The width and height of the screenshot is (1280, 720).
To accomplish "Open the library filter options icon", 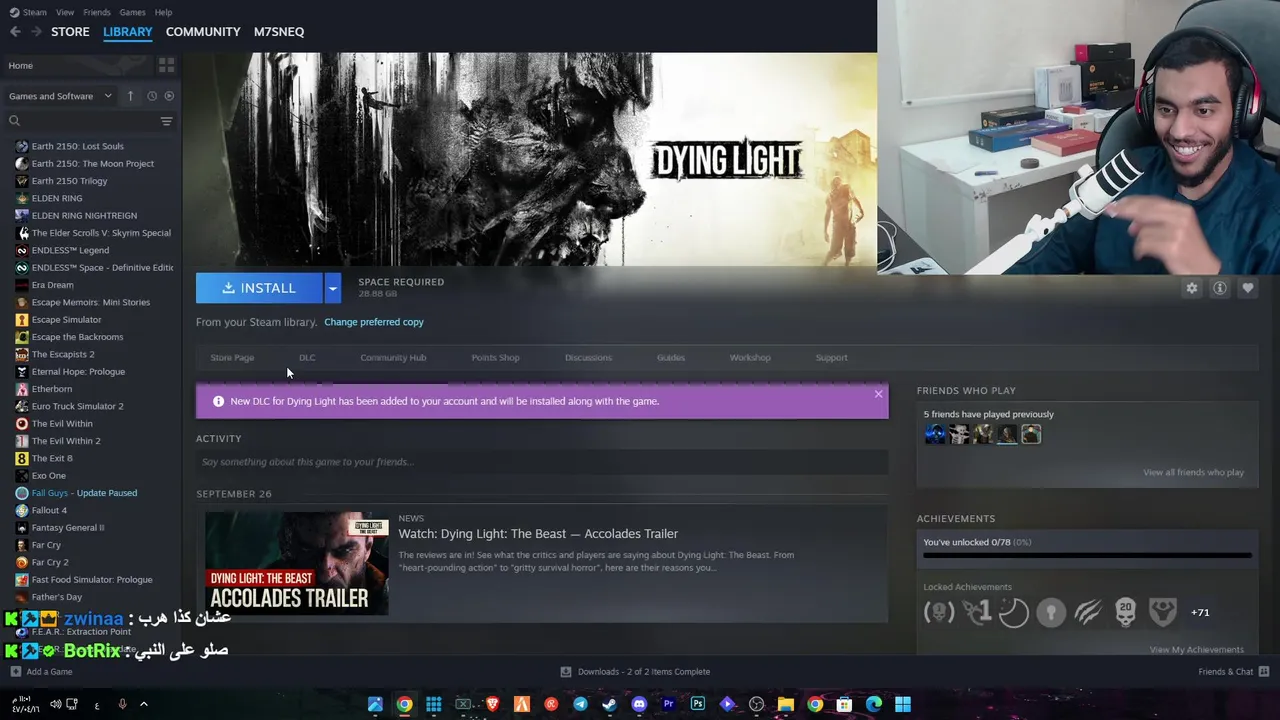I will [166, 121].
